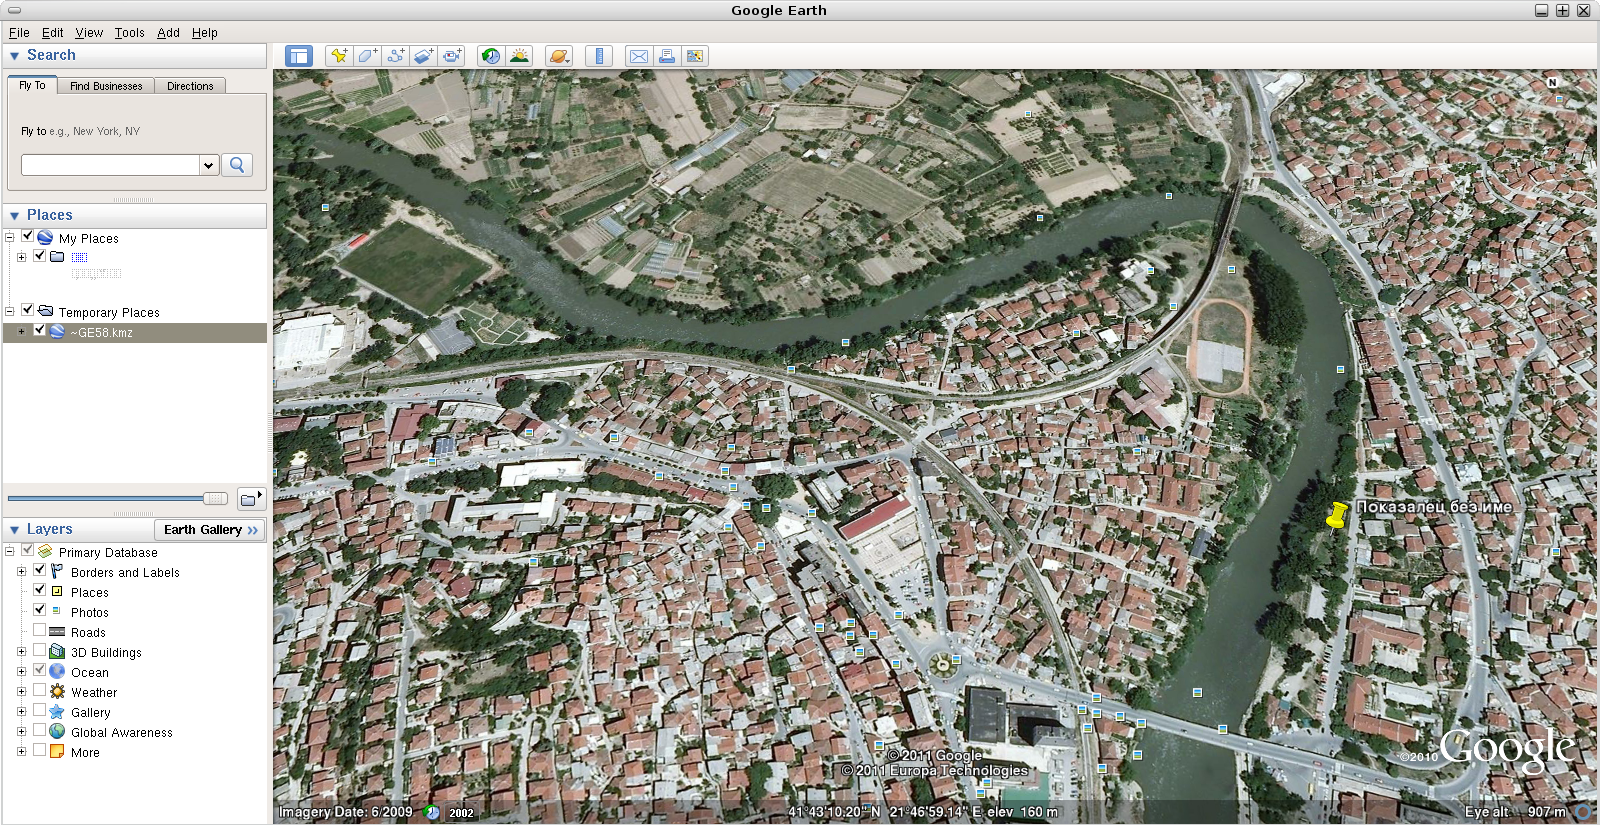The width and height of the screenshot is (1600, 825).
Task: Print the current view
Action: coord(666,56)
